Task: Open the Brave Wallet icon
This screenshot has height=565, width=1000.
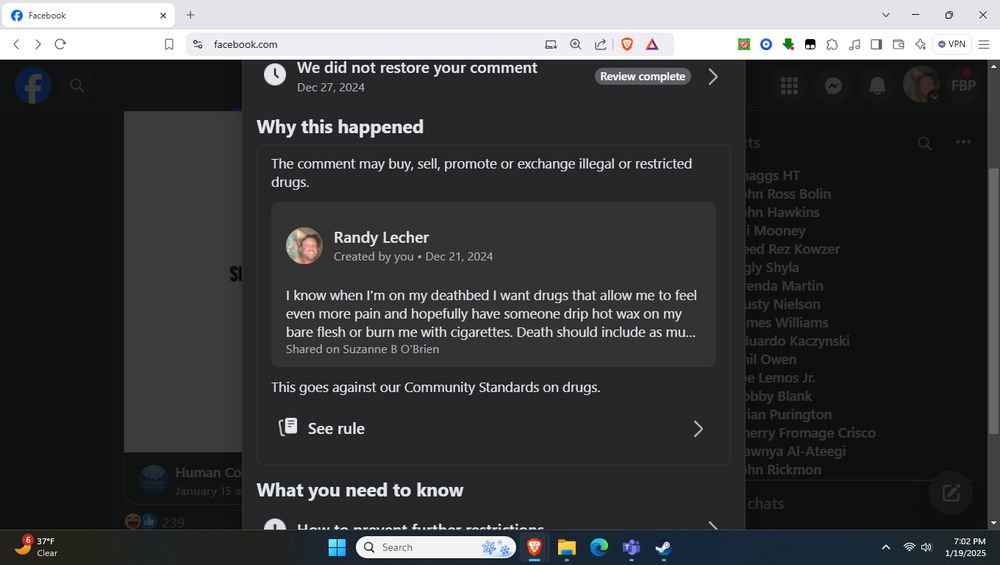Action: coord(898,44)
